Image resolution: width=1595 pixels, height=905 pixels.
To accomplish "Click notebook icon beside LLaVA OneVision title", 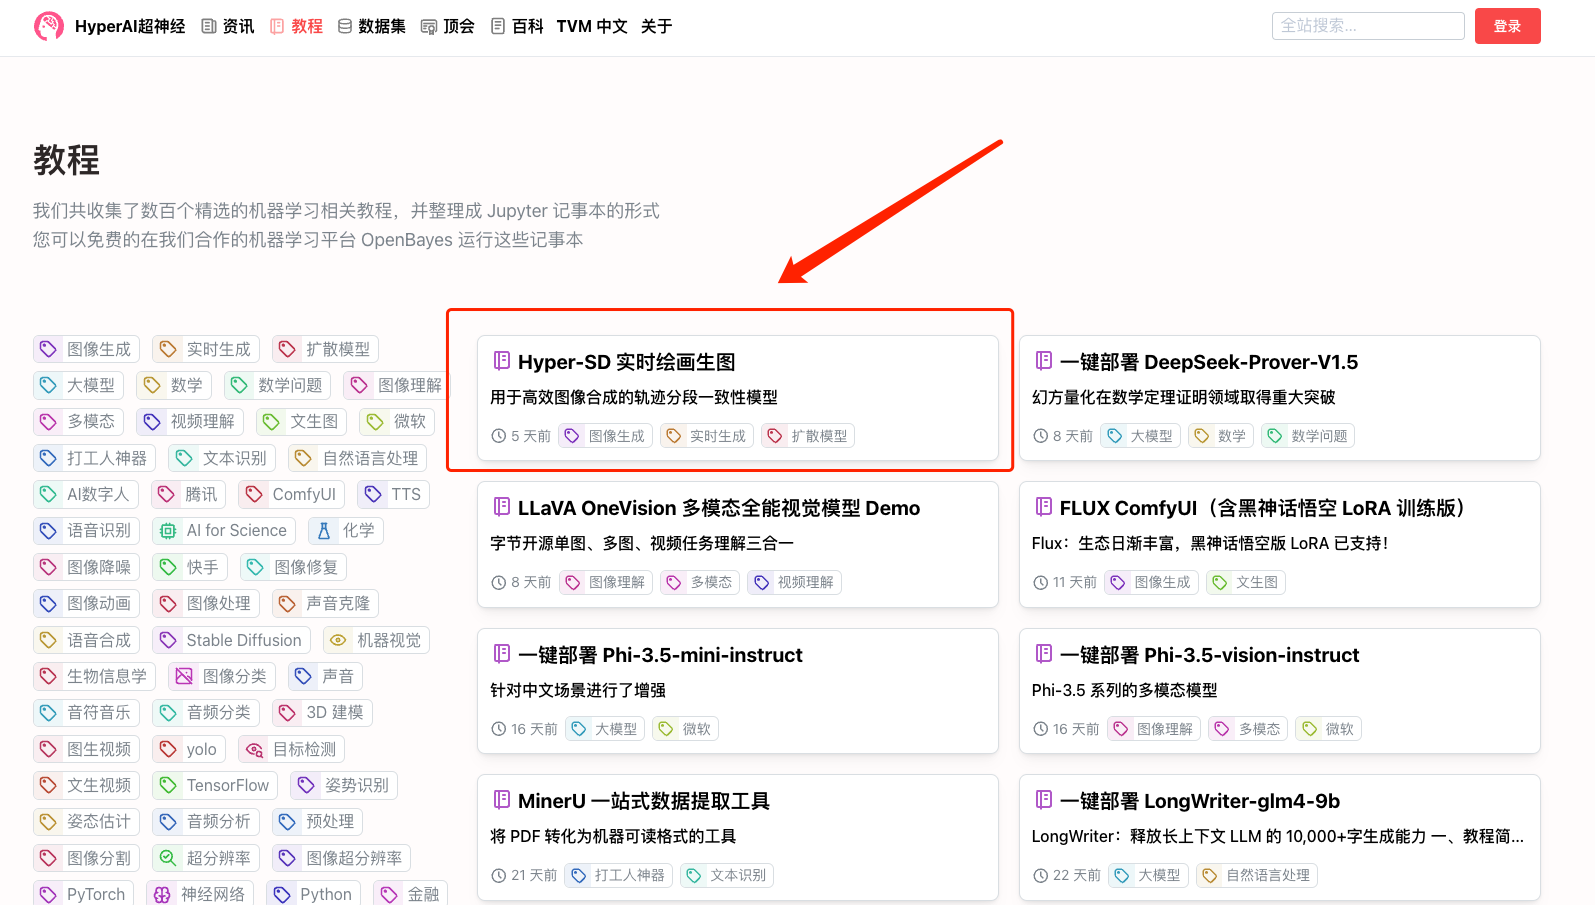I will click(x=502, y=507).
